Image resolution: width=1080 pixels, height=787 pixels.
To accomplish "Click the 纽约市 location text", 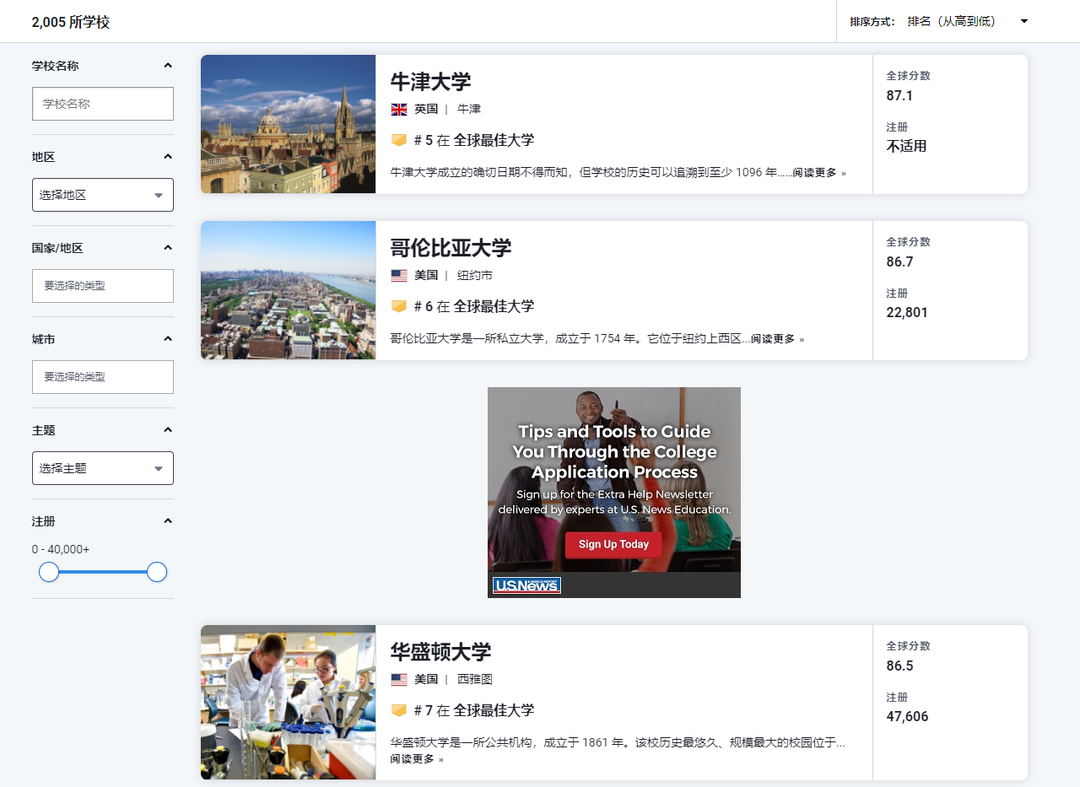I will tap(475, 275).
